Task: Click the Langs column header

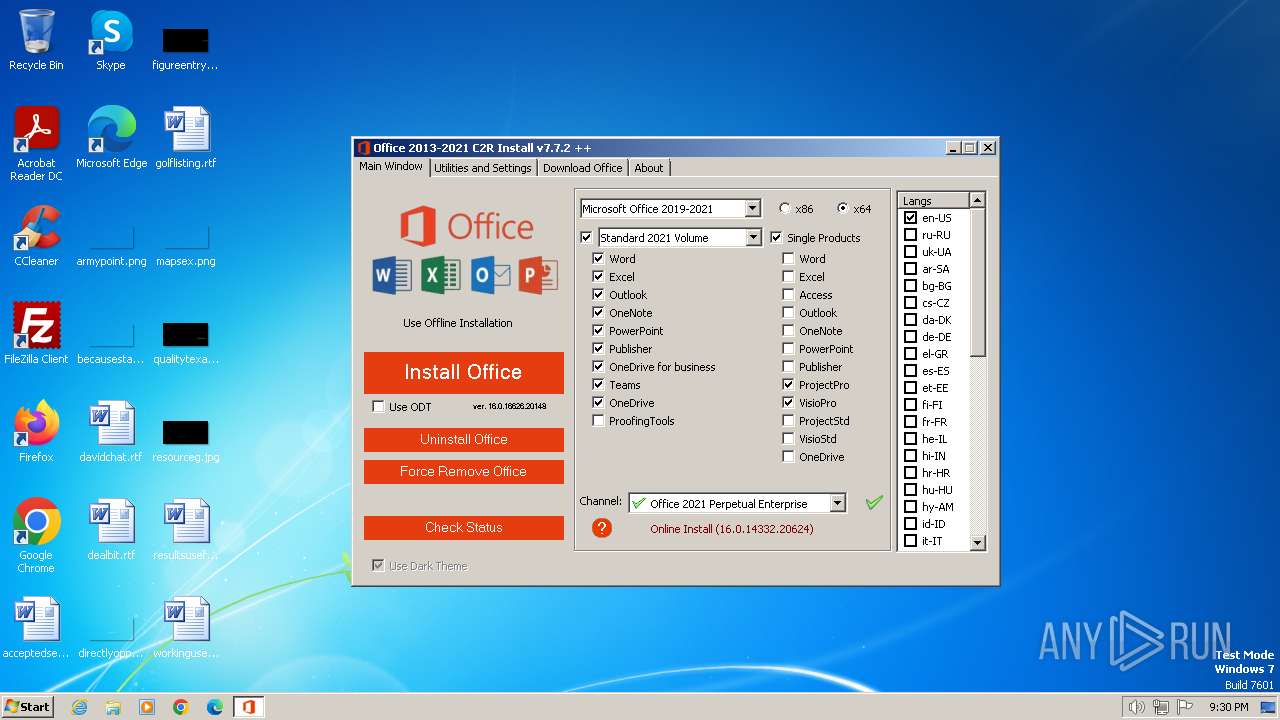Action: pyautogui.click(x=933, y=201)
